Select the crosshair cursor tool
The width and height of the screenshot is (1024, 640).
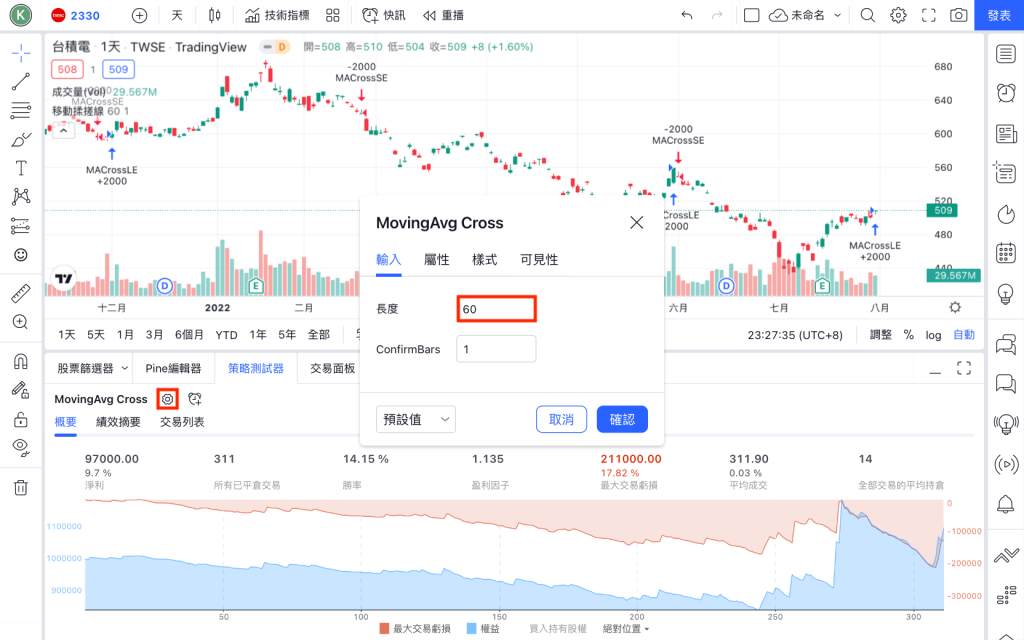[x=21, y=53]
